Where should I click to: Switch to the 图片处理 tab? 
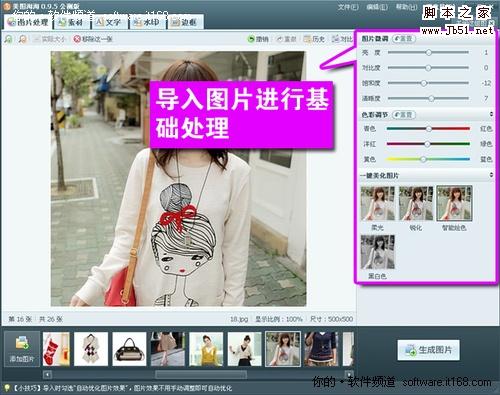click(x=28, y=22)
